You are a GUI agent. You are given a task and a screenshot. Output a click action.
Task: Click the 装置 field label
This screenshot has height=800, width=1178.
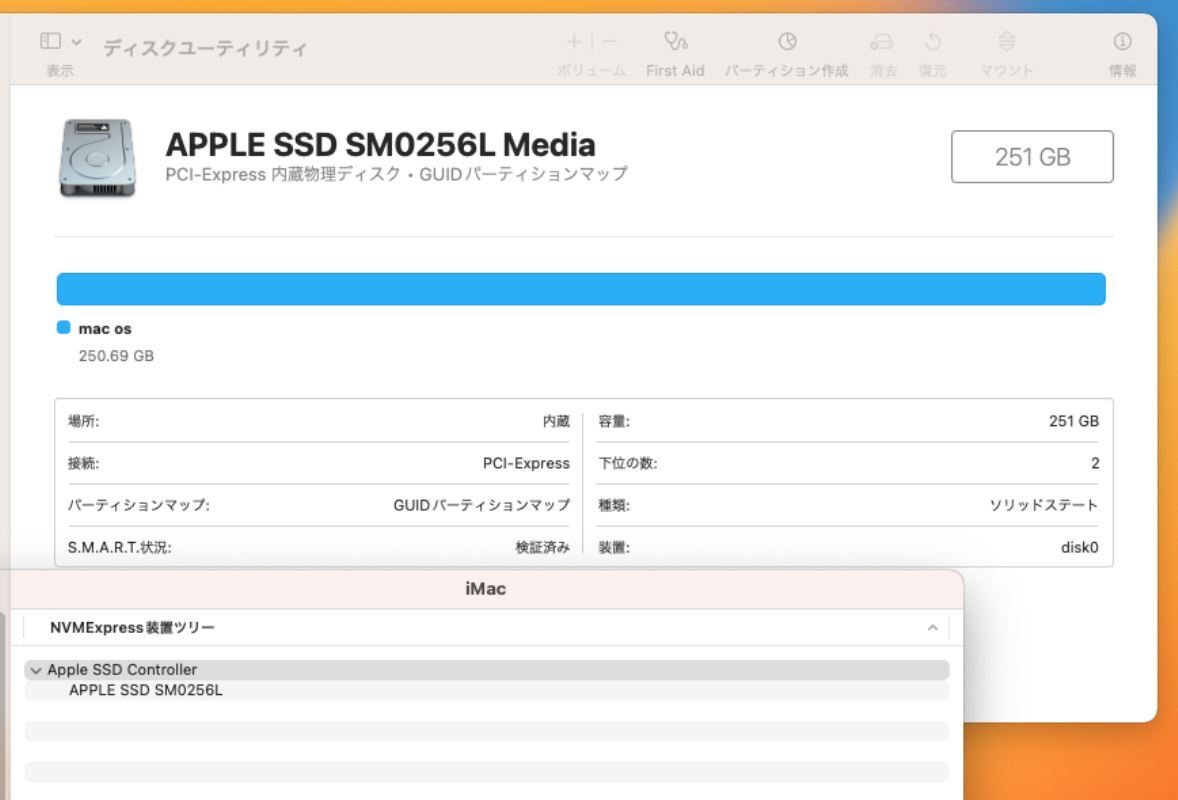coord(614,548)
